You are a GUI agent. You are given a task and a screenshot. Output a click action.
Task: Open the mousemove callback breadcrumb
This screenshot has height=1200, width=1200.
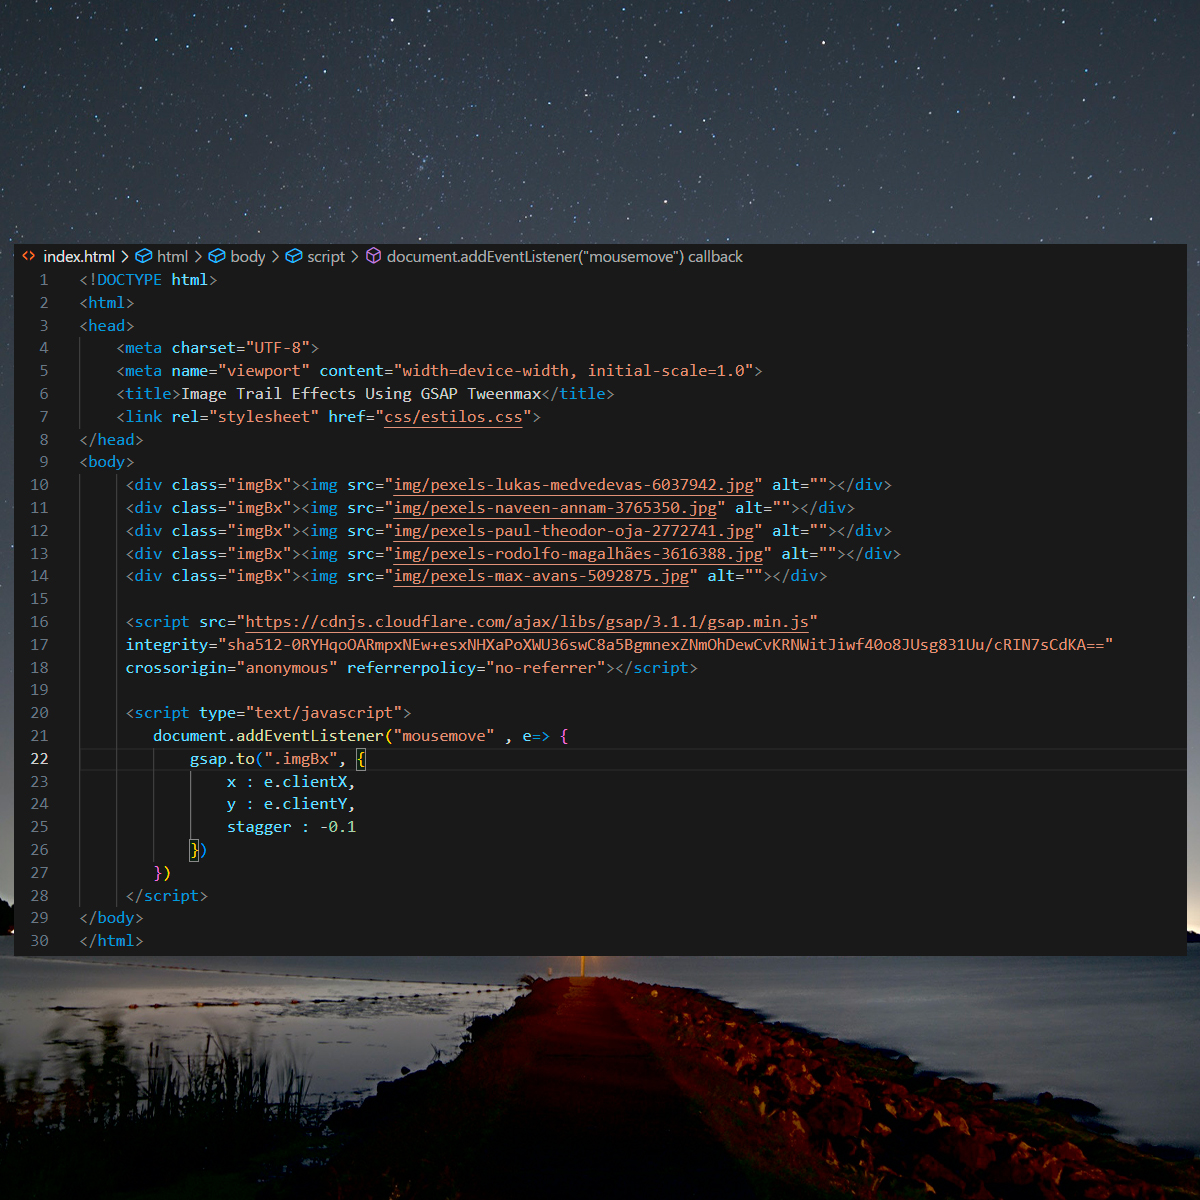pyautogui.click(x=564, y=257)
